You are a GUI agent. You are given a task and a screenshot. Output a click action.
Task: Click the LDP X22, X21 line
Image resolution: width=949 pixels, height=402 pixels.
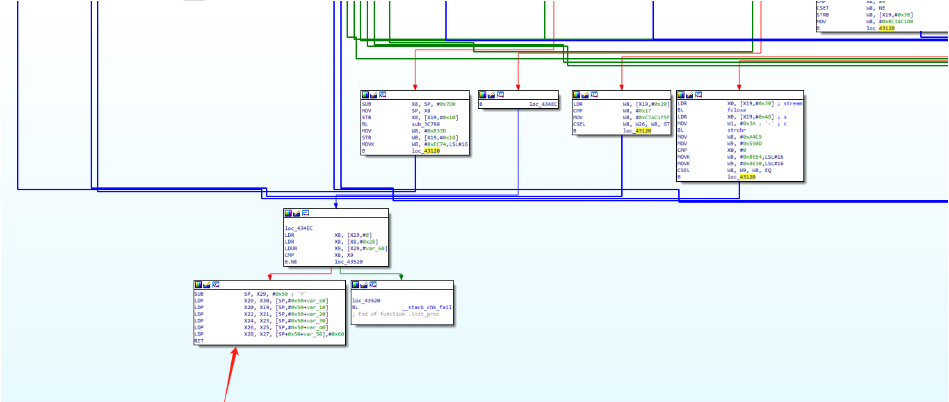(260, 314)
